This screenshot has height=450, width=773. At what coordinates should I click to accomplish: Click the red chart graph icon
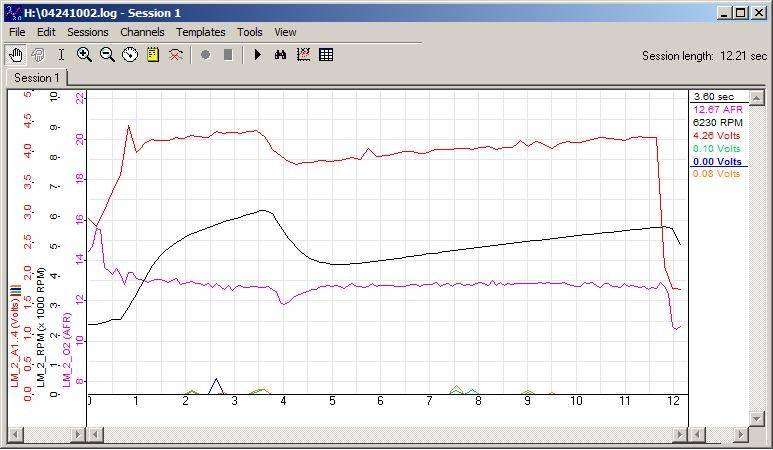click(303, 55)
